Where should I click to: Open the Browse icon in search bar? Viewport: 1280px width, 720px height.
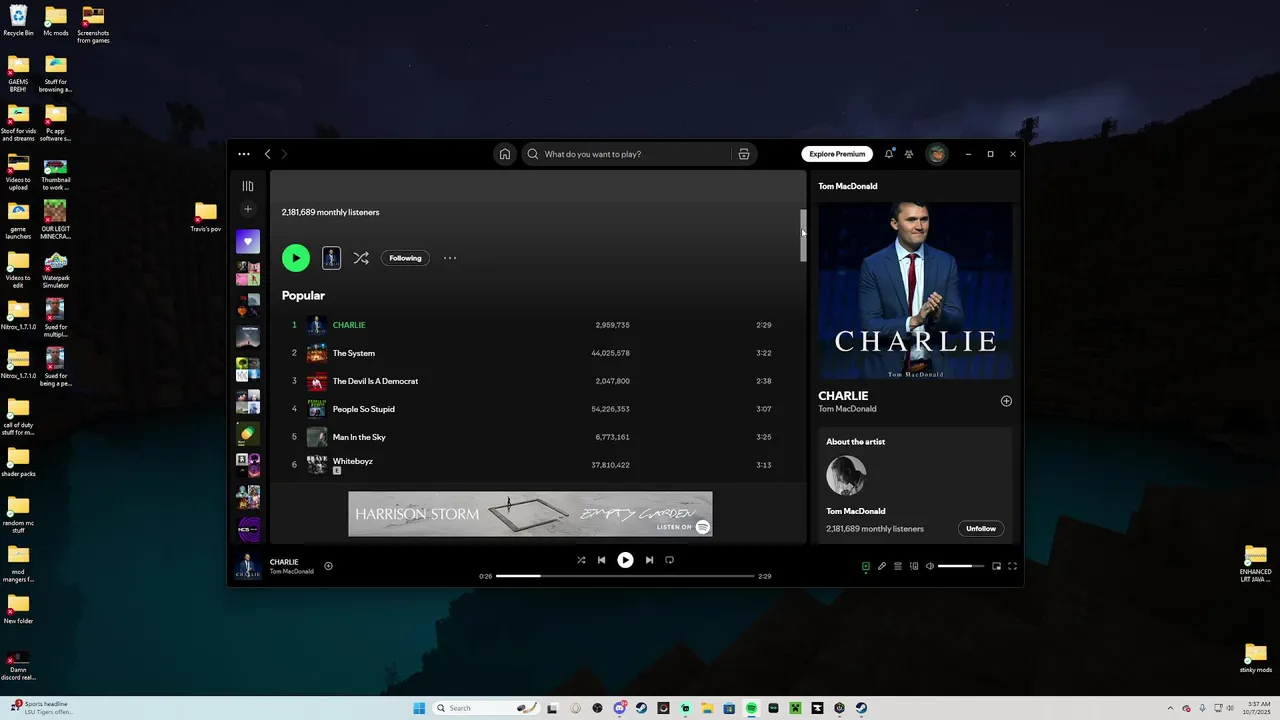pos(744,154)
